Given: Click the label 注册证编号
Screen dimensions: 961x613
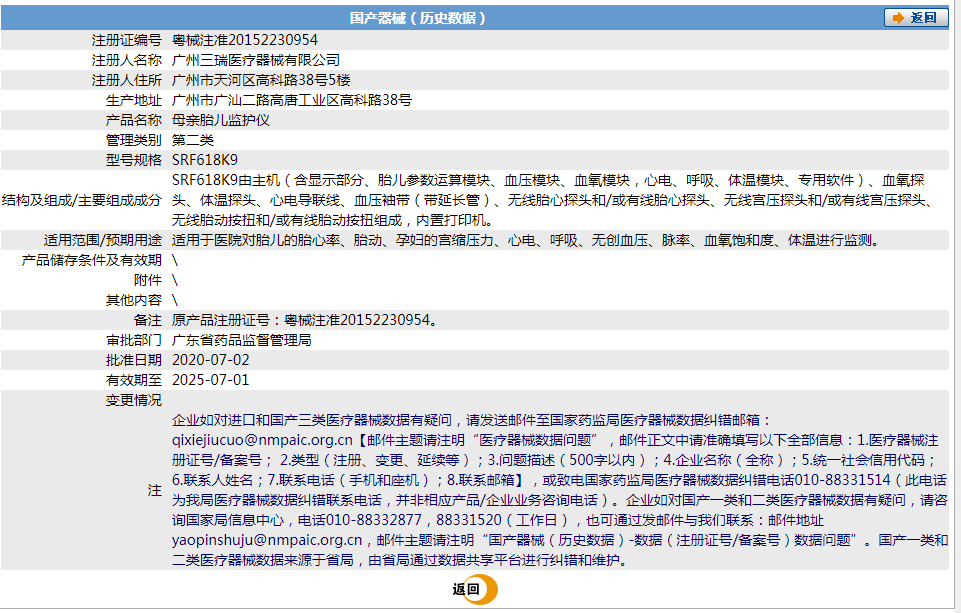Looking at the screenshot, I should pyautogui.click(x=126, y=40).
